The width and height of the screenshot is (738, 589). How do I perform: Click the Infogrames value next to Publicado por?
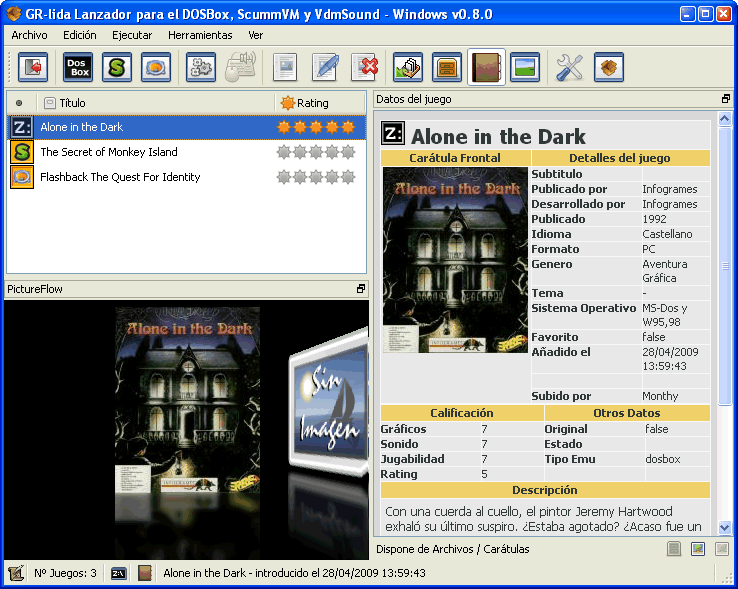pyautogui.click(x=670, y=189)
